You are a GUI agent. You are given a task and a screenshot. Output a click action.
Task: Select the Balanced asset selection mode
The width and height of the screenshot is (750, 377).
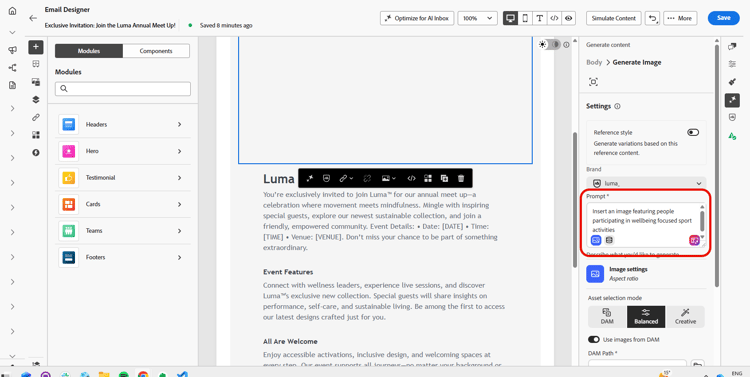(x=646, y=316)
